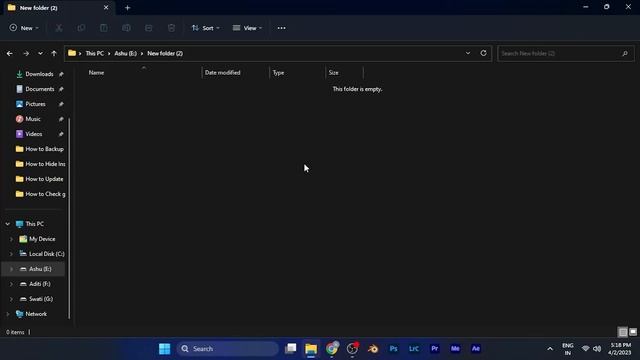The image size is (640, 360).
Task: Open recent locations dropdown arrow
Action: pos(40,53)
